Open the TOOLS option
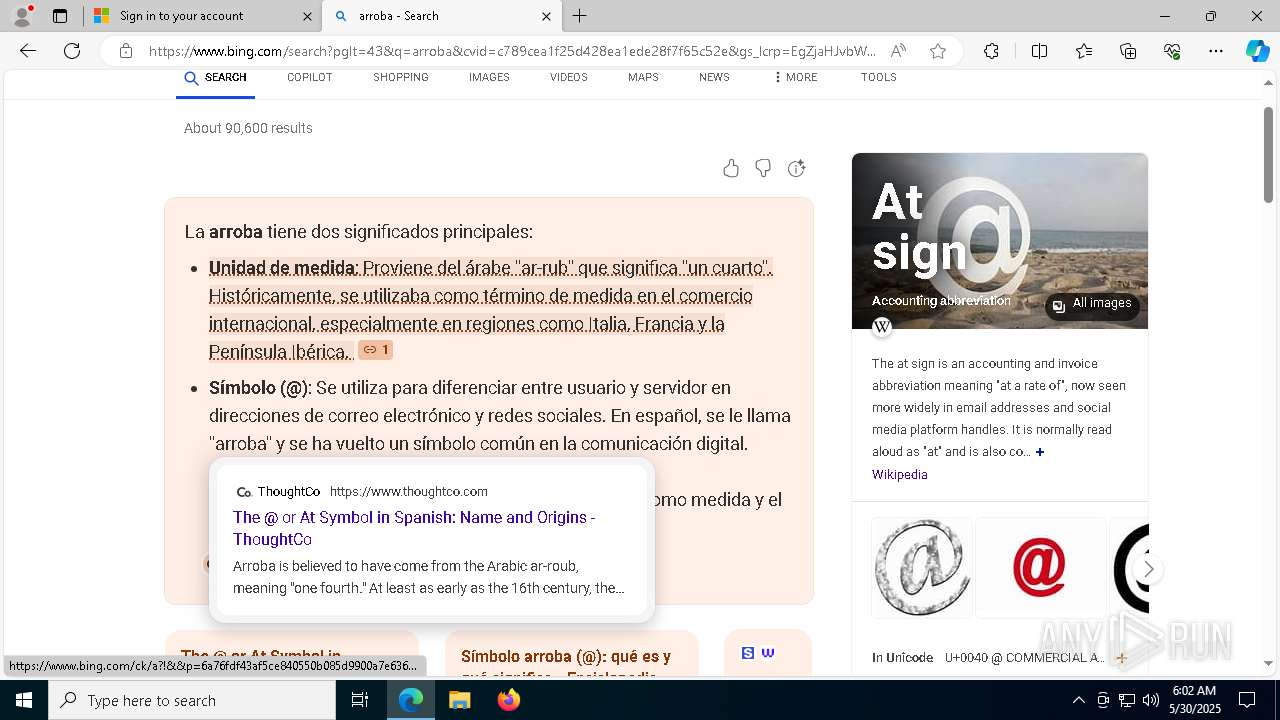1280x720 pixels. click(879, 77)
